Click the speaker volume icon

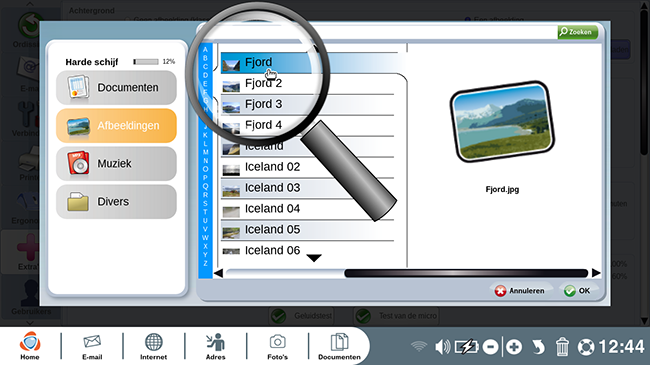pos(443,347)
